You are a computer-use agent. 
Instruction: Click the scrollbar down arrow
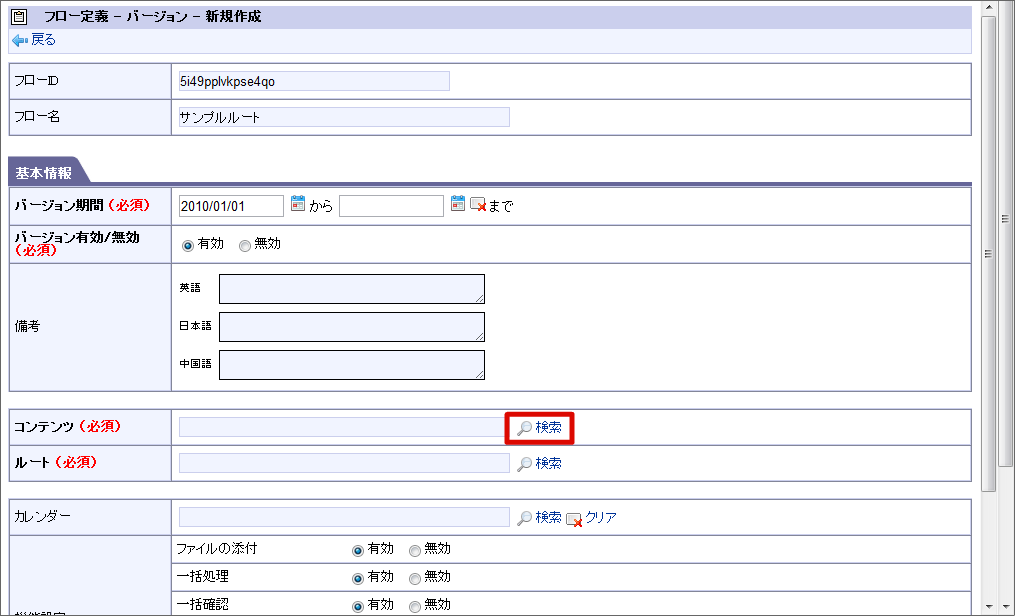pyautogui.click(x=988, y=608)
